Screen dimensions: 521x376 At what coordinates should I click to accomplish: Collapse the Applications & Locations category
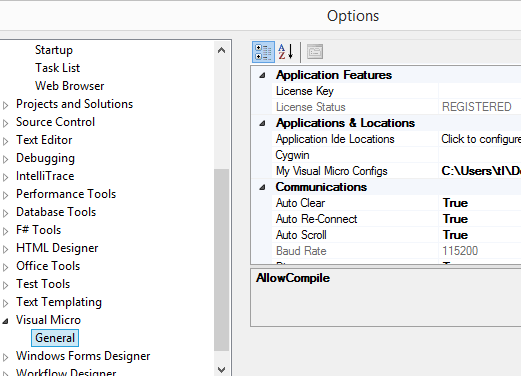262,123
